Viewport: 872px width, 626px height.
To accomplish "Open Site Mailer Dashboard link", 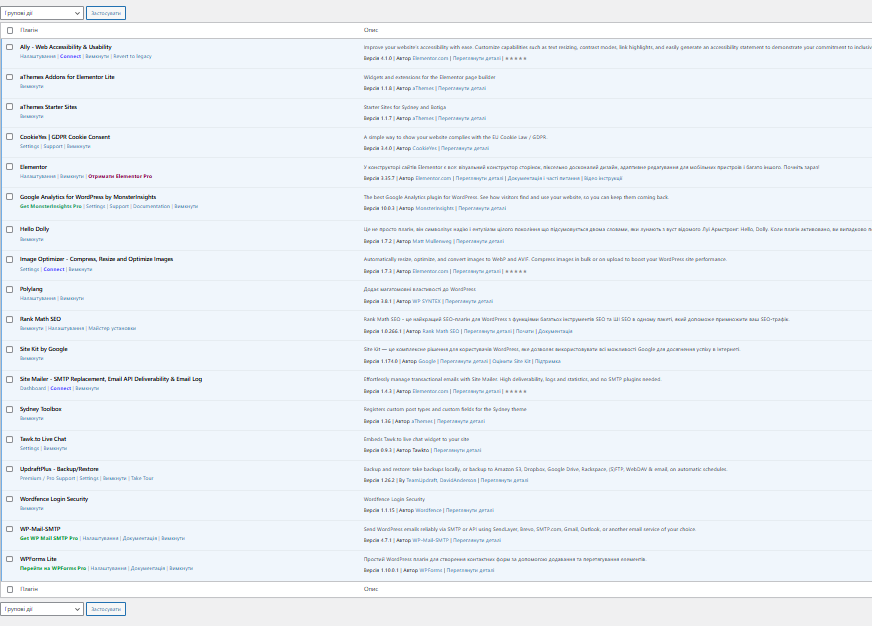I will [x=33, y=389].
